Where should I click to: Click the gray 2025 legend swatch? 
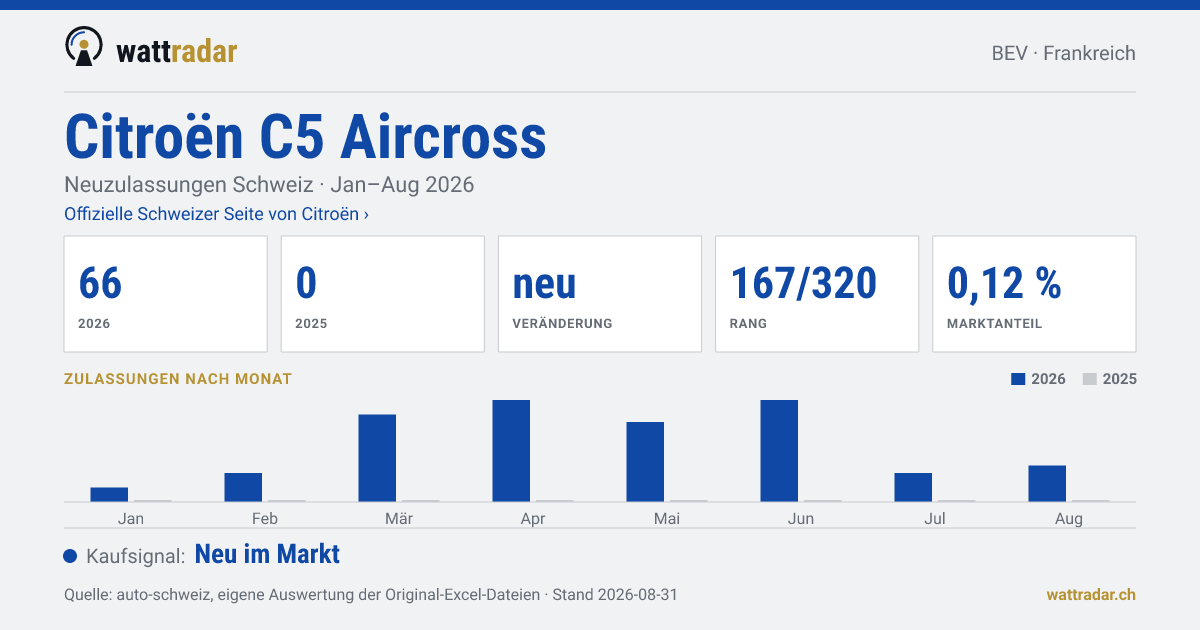point(1090,379)
